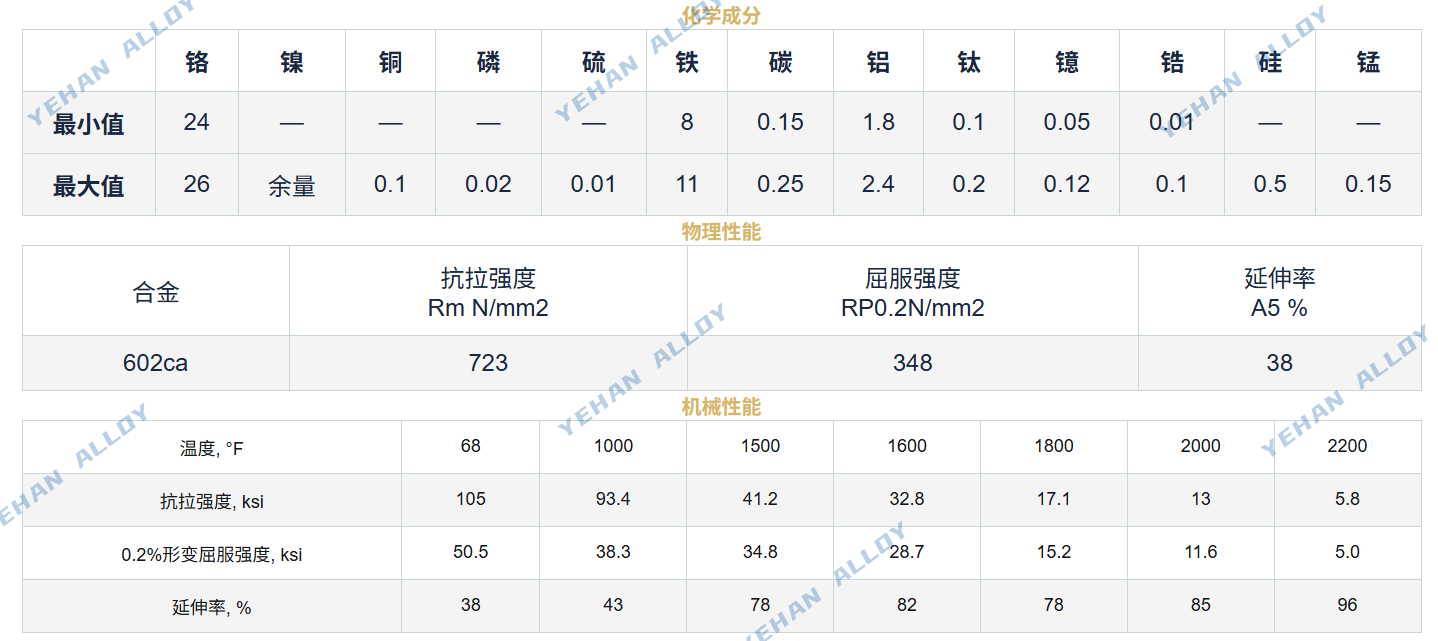1438x641 pixels.
Task: Select the iron maximum value 11
Action: click(x=687, y=184)
